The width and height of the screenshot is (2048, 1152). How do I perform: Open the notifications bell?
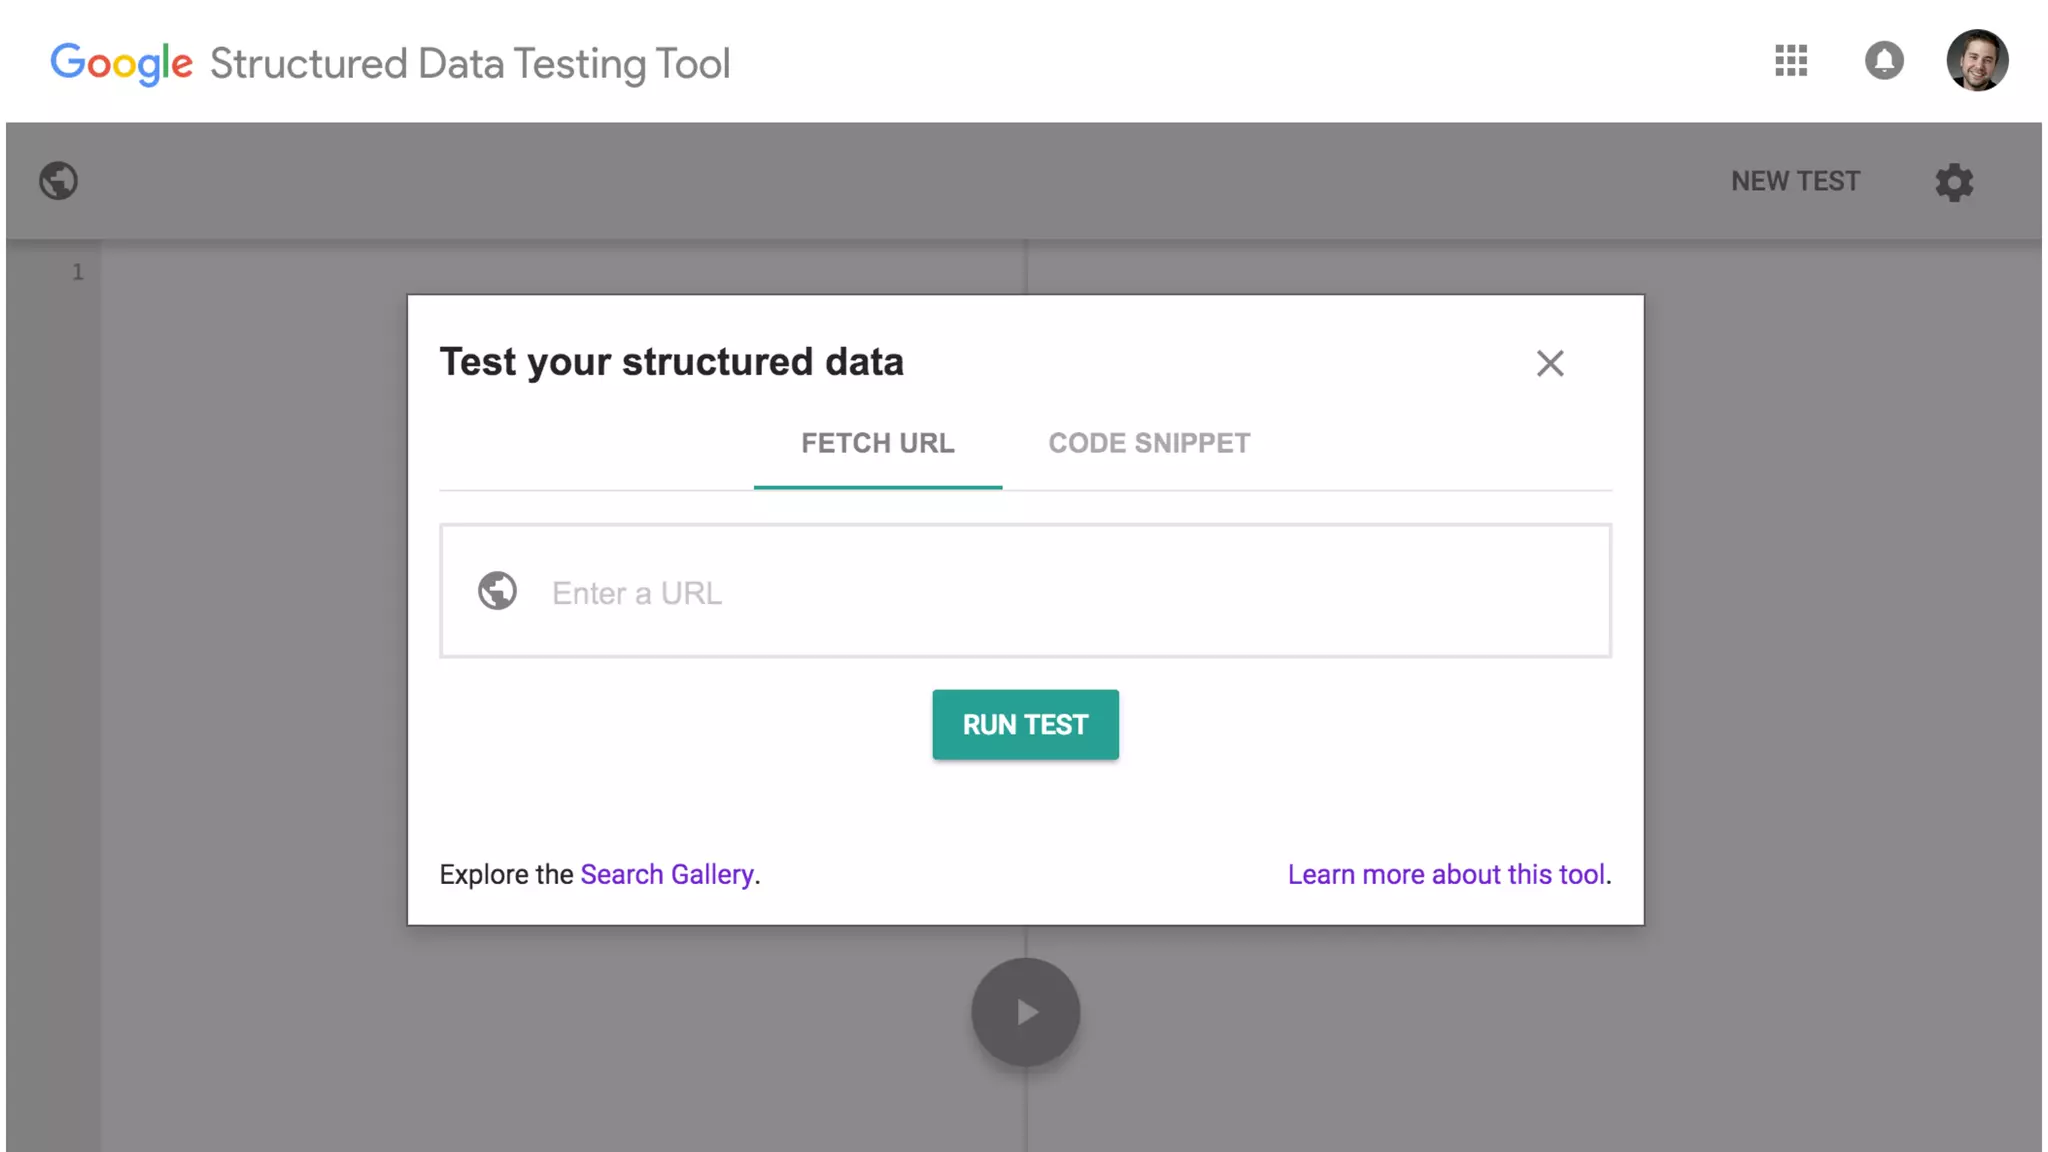click(1884, 61)
